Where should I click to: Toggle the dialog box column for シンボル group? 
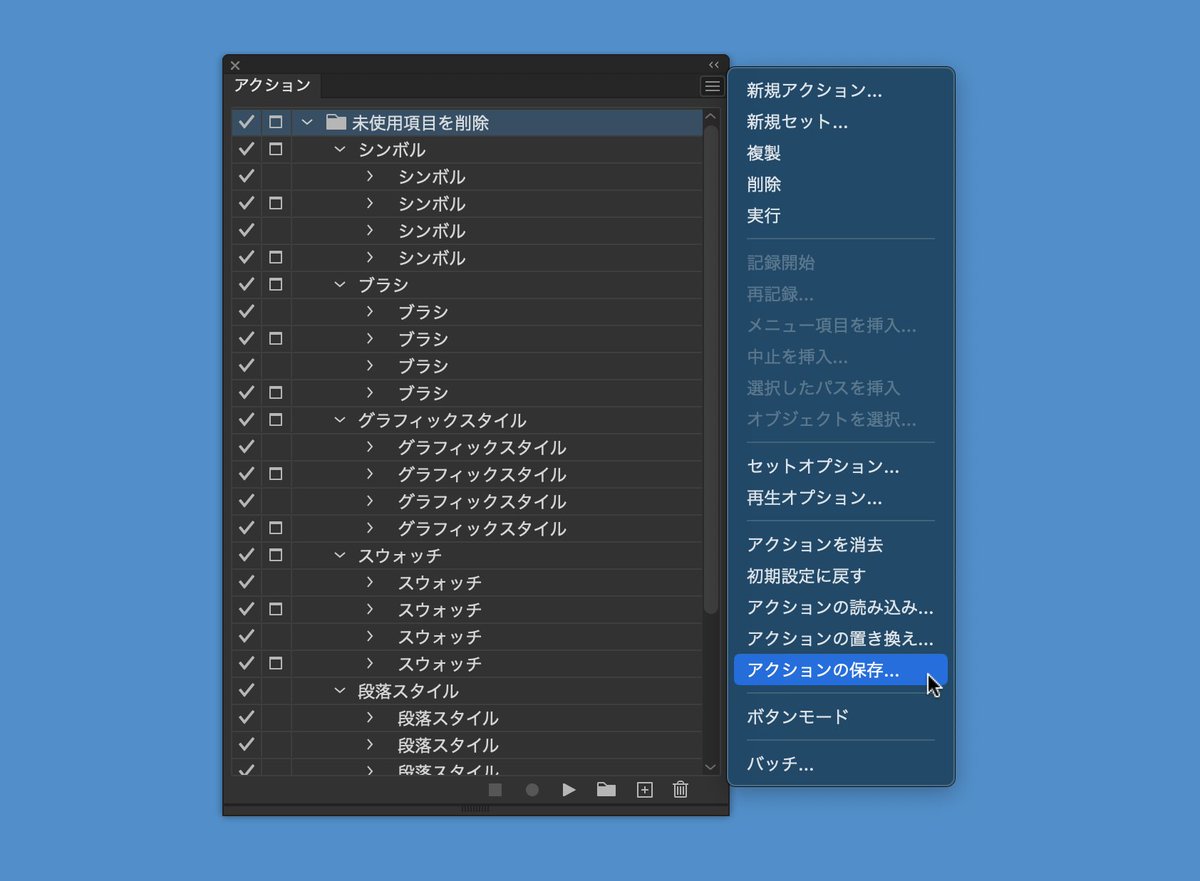coord(278,148)
